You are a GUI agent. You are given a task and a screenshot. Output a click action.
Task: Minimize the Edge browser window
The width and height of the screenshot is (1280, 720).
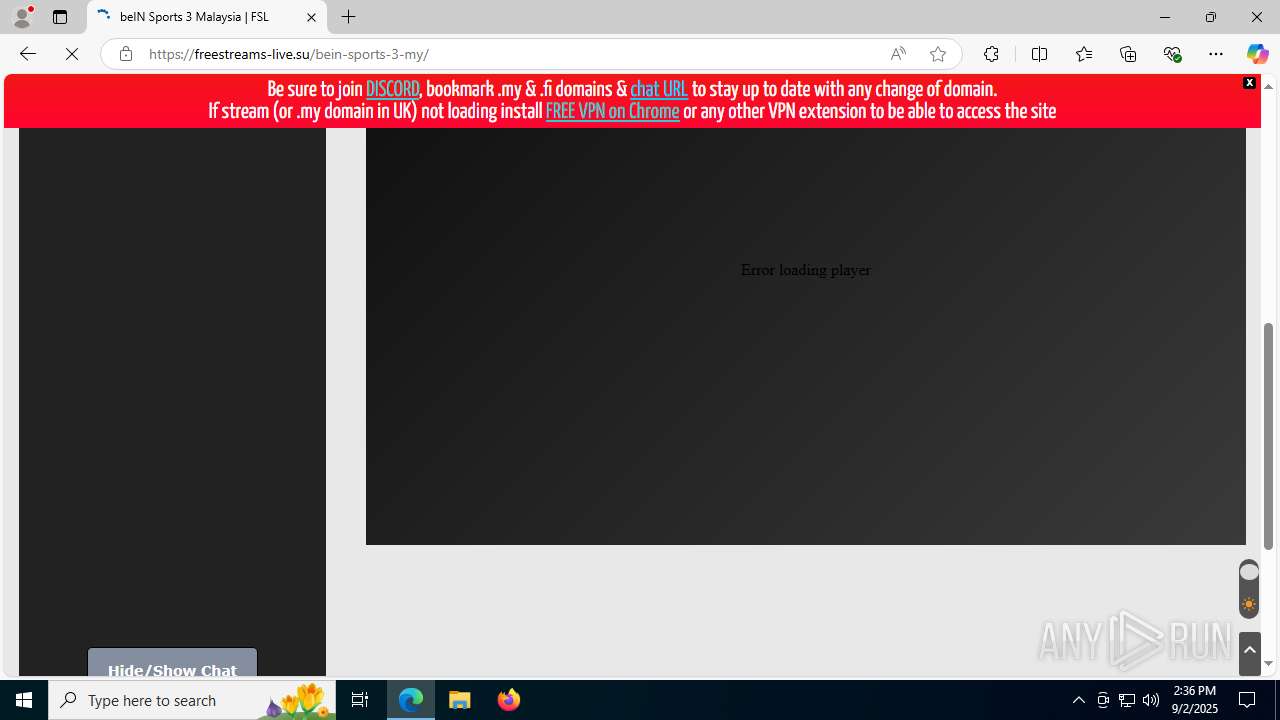1164,17
